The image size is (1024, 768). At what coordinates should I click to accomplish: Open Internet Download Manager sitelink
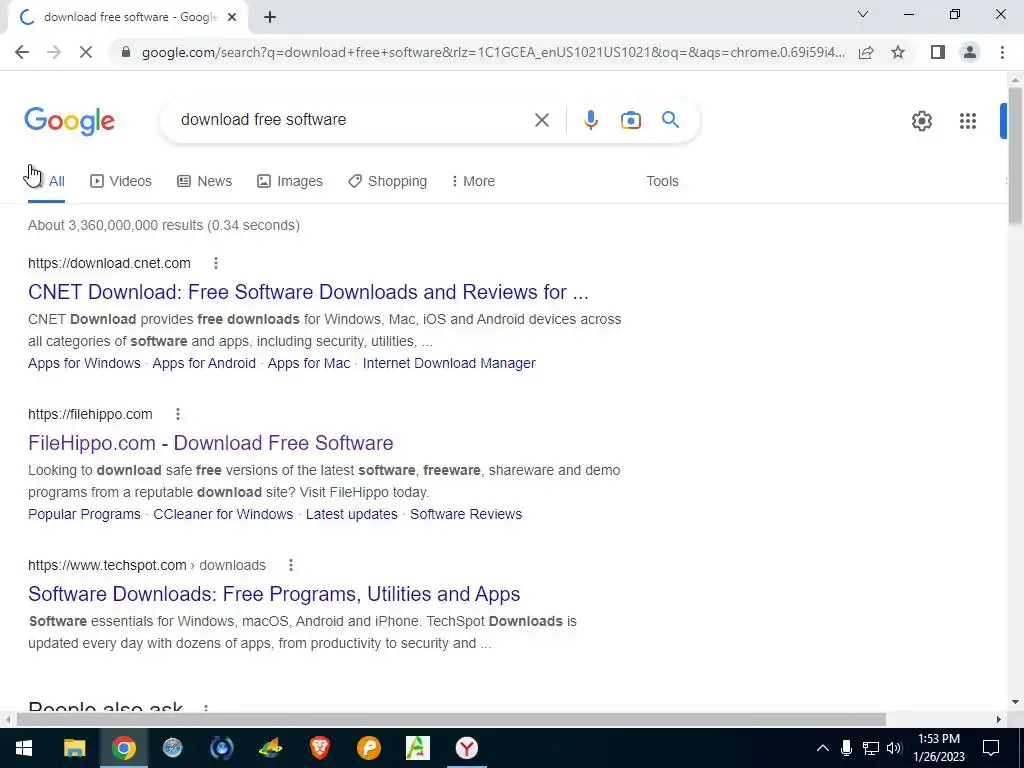pyautogui.click(x=449, y=363)
